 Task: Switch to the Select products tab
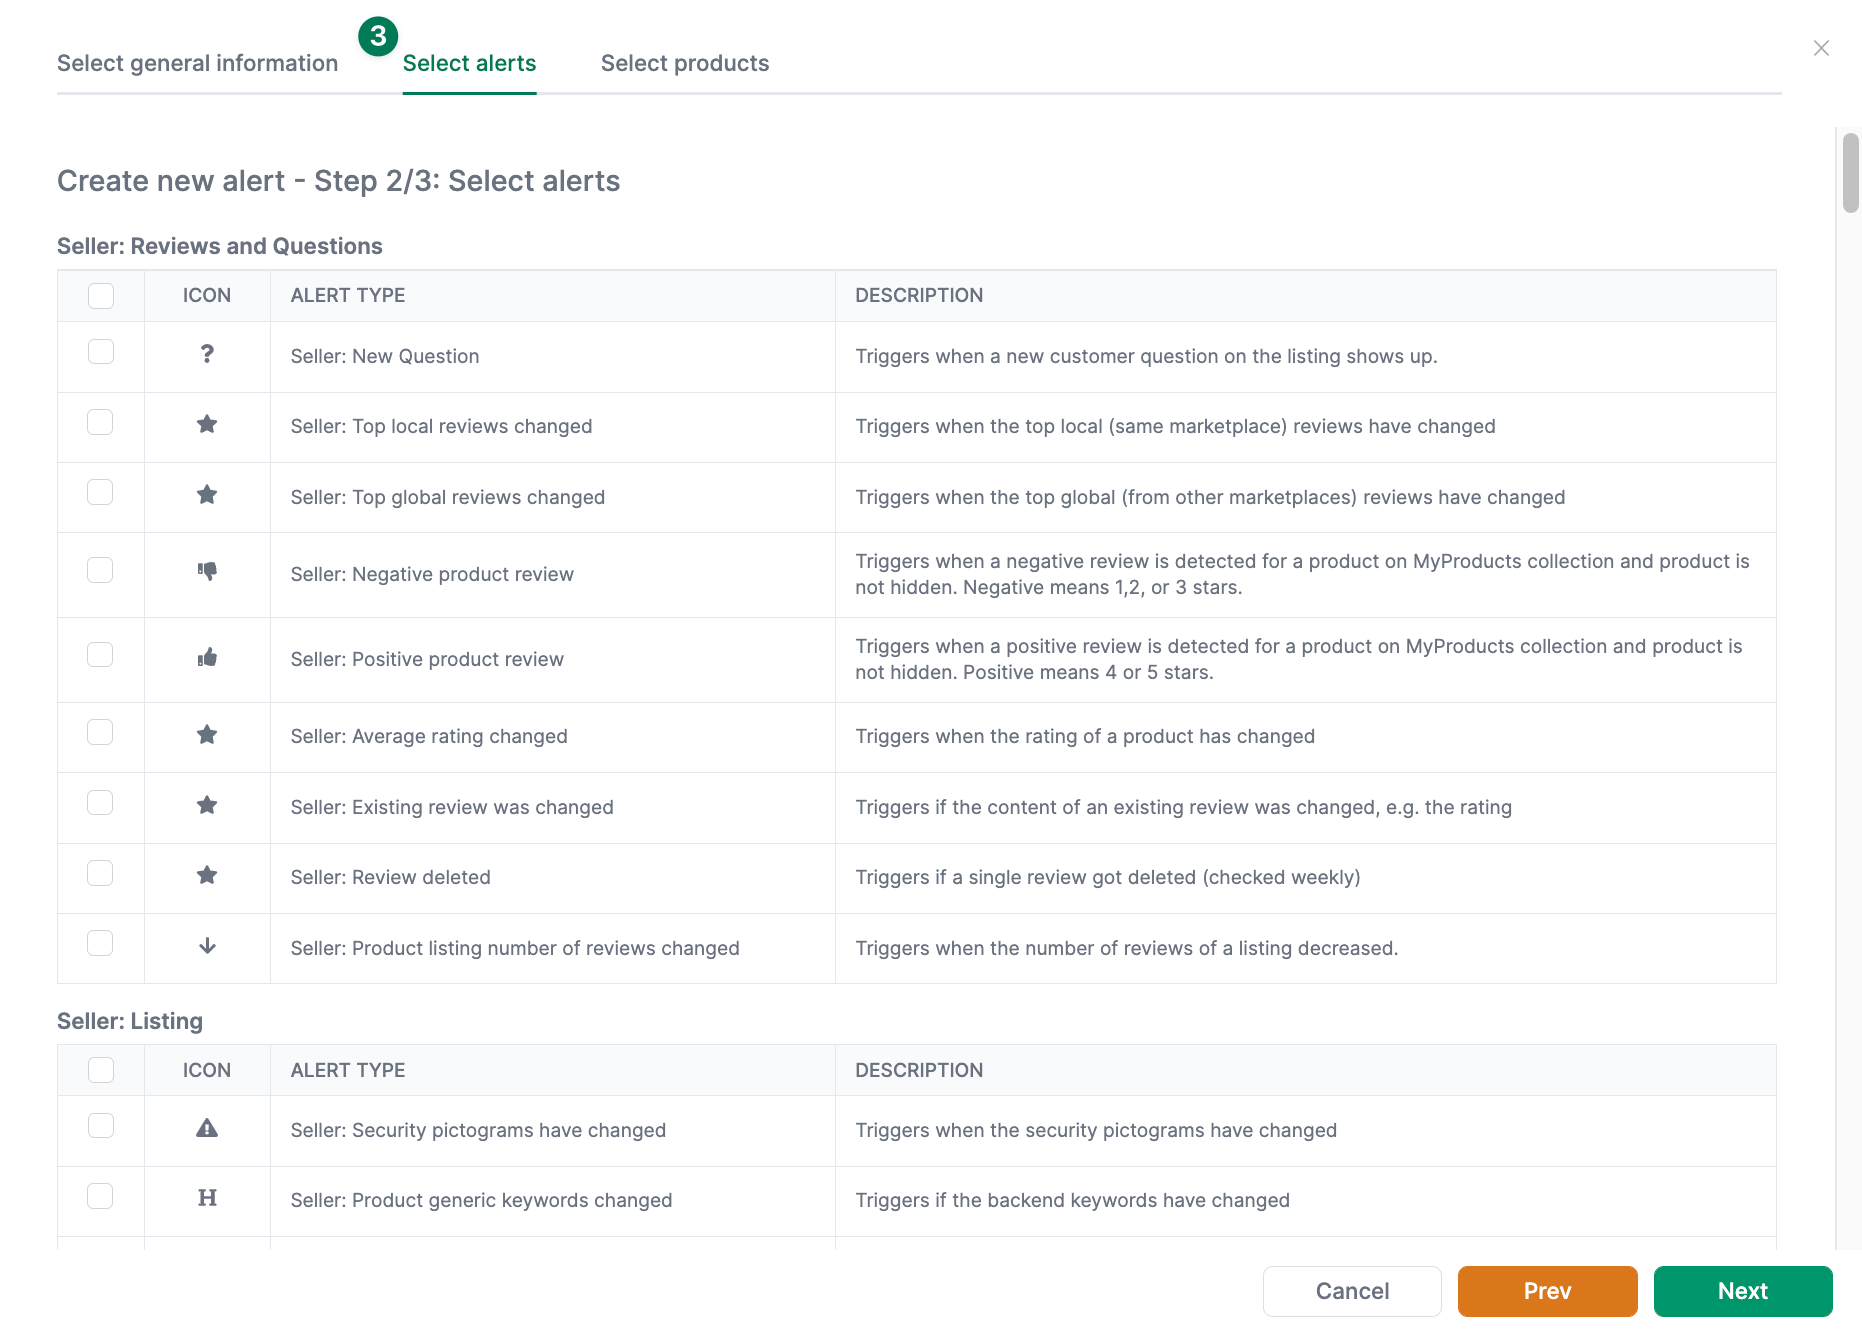coord(685,62)
